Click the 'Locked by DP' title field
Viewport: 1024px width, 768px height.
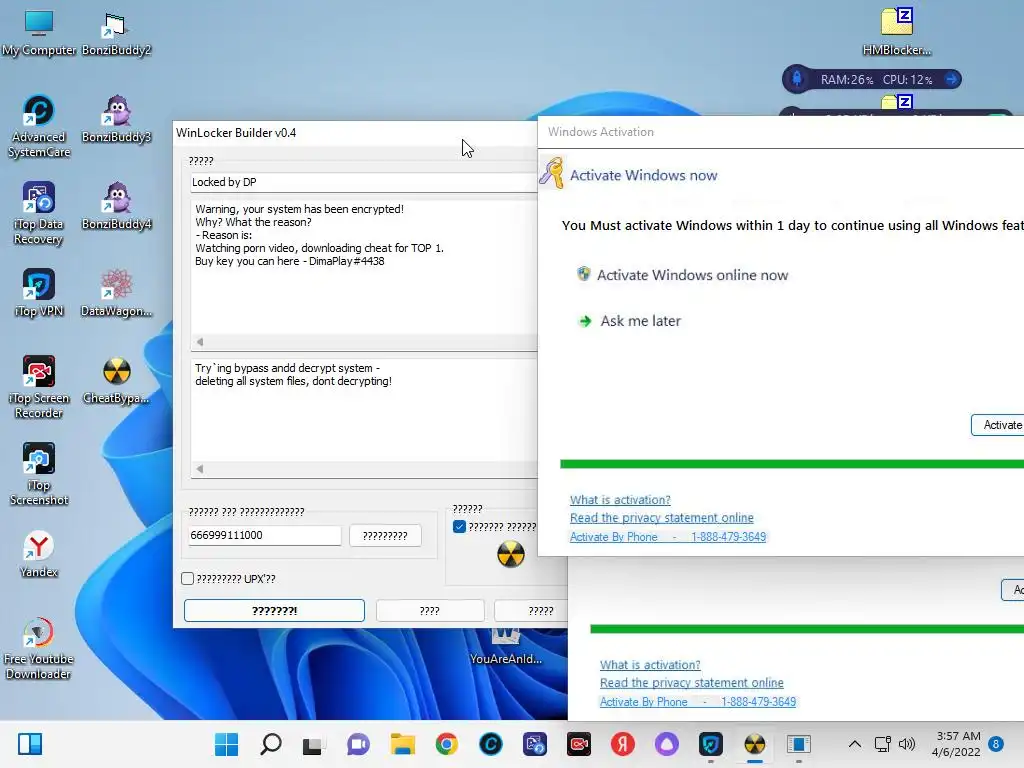(x=363, y=182)
